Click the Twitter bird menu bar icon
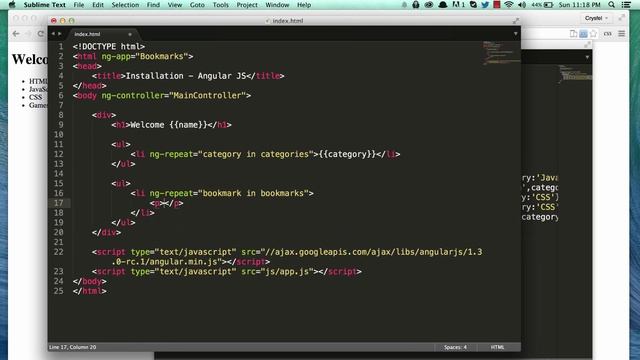Viewport: 640px width, 360px height. (485, 5)
